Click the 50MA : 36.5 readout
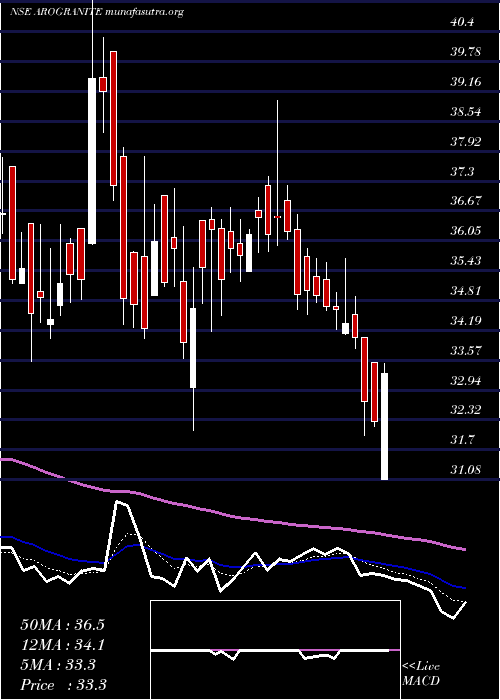The height and width of the screenshot is (700, 500). [x=62, y=625]
